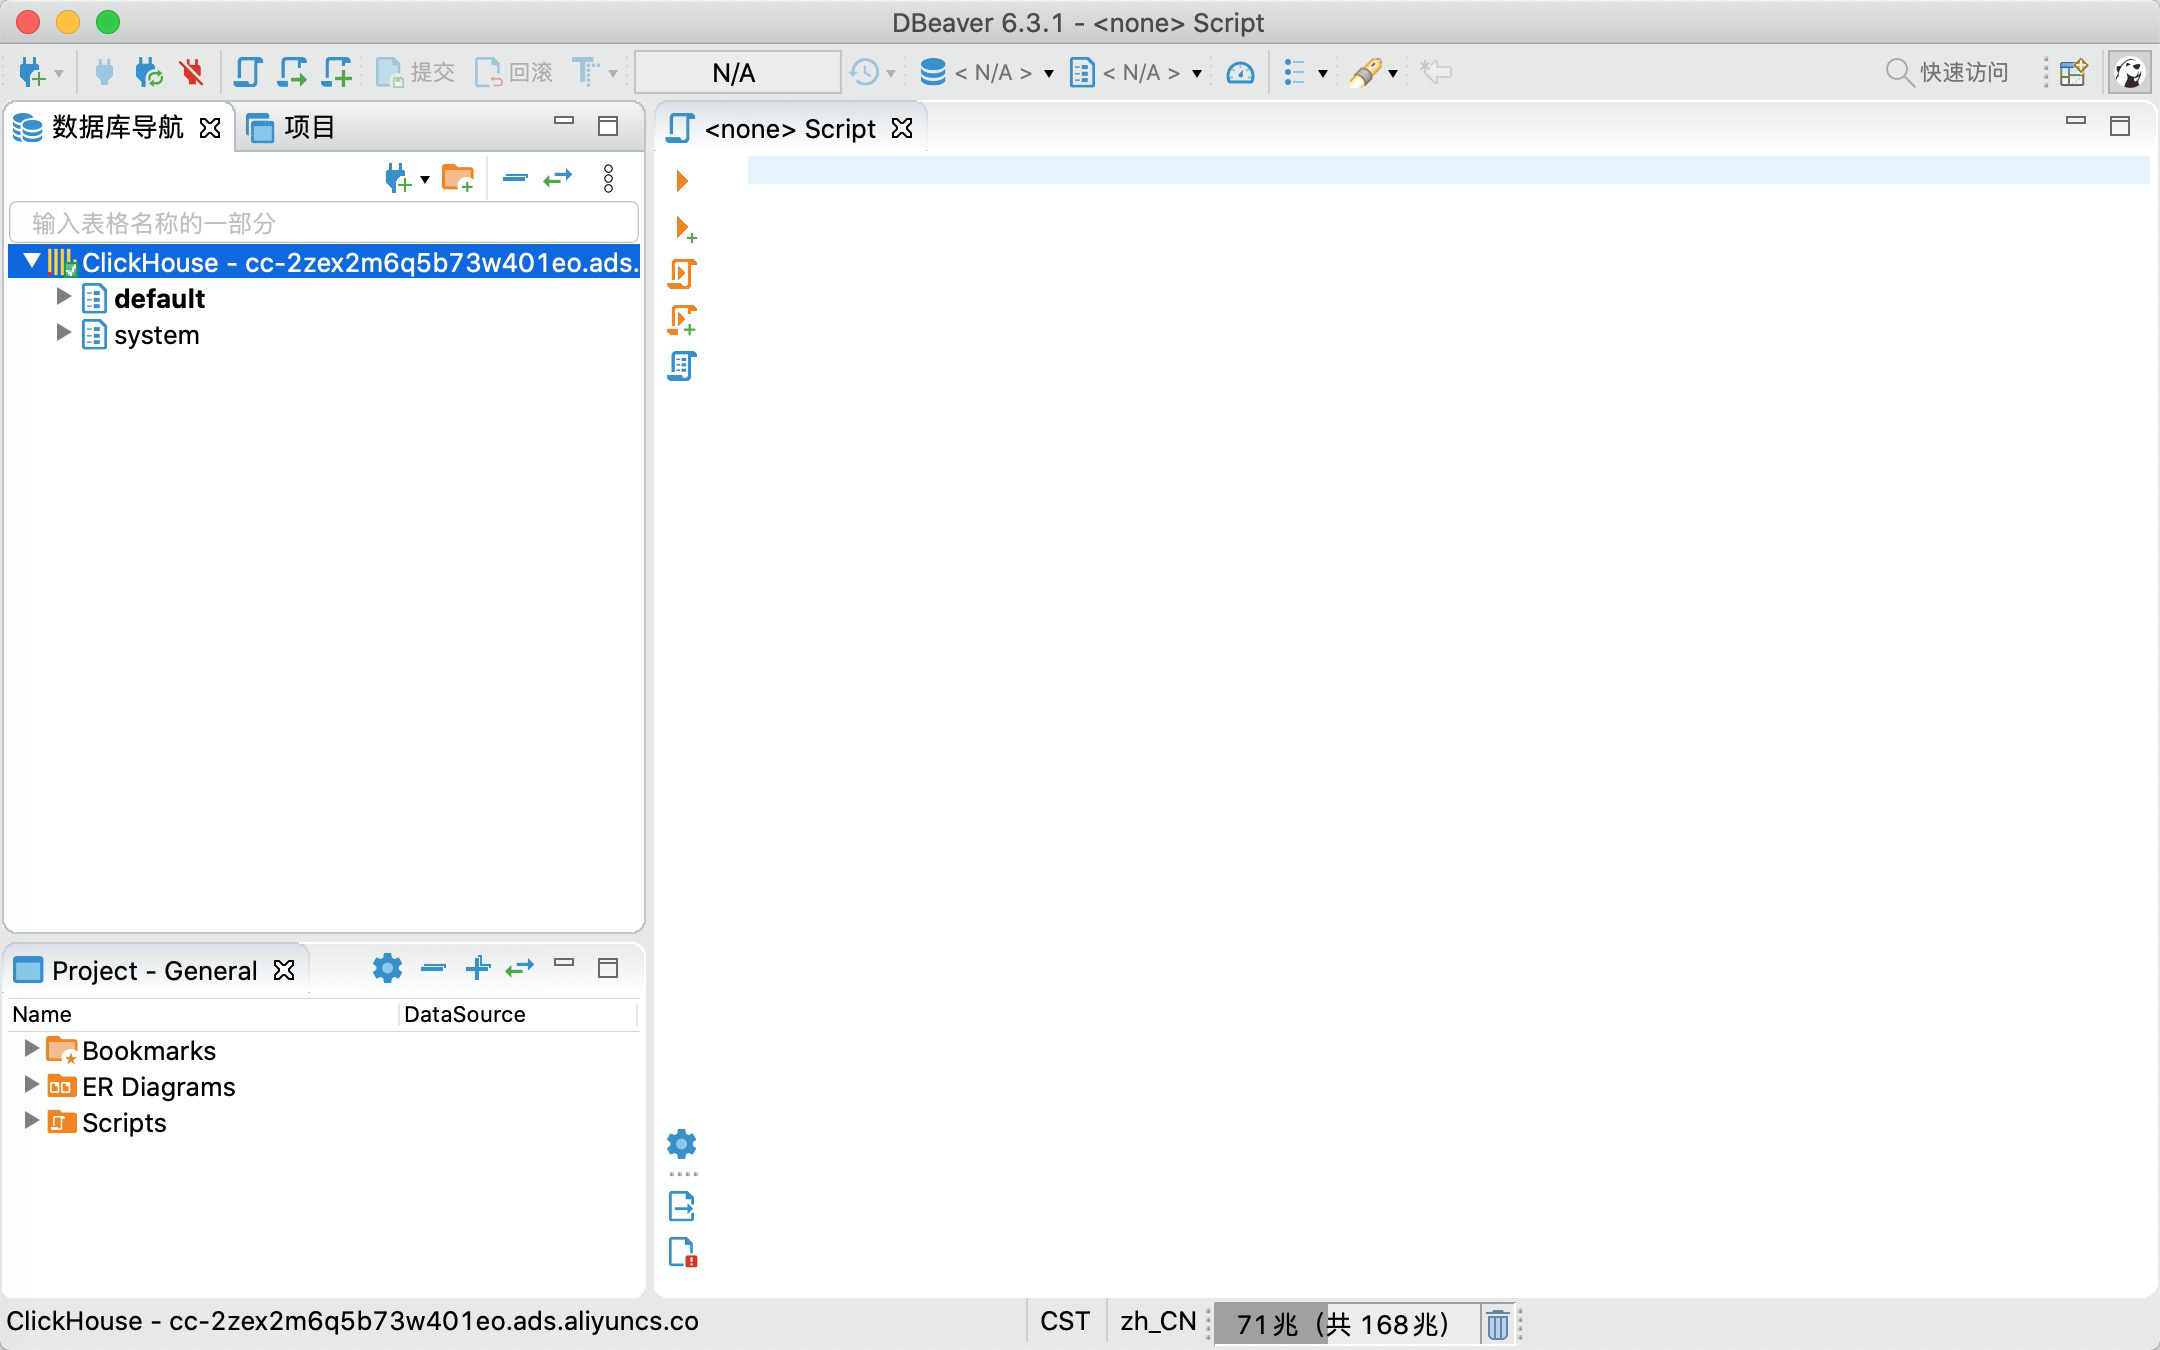Click the 提交 commit button
2160x1350 pixels.
[x=415, y=72]
